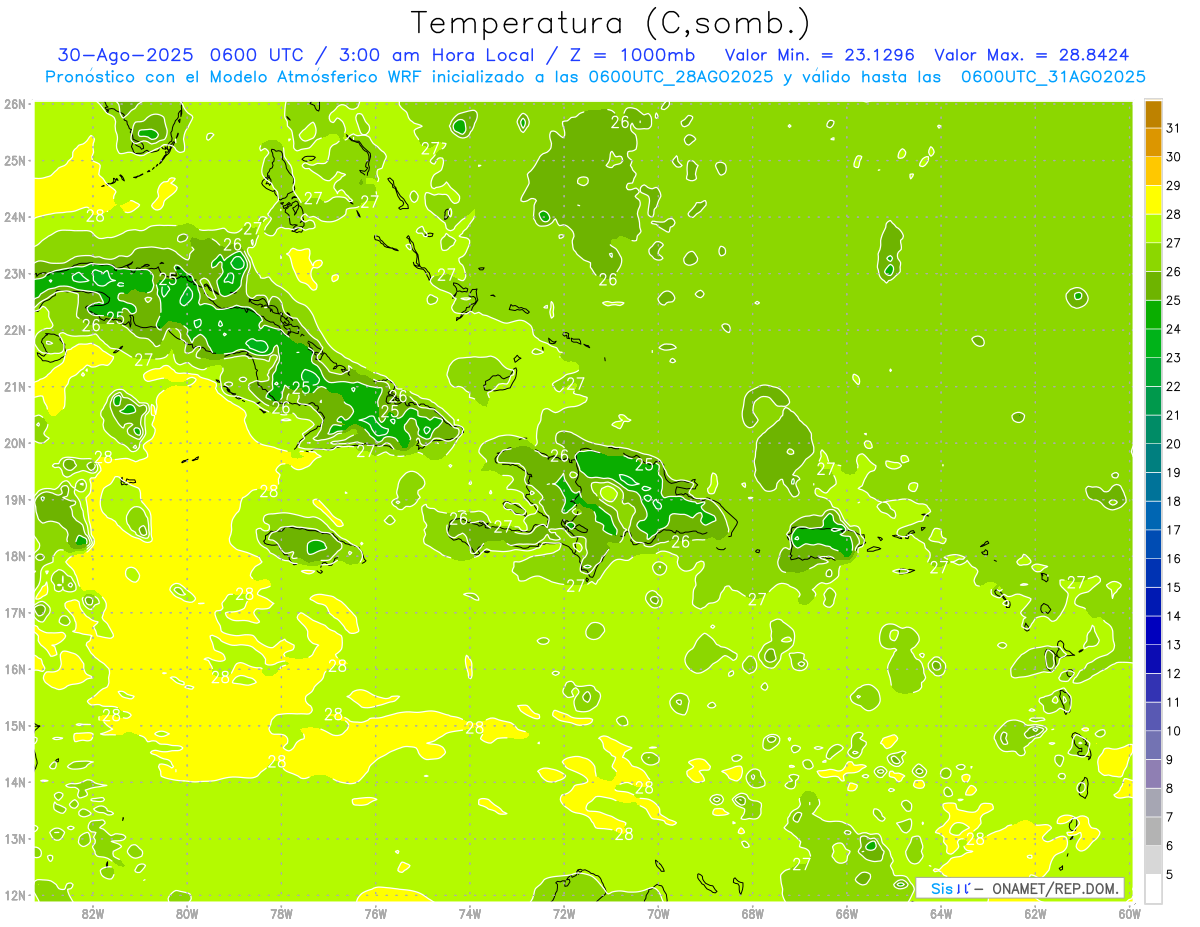The image size is (1200, 927).
Task: Click the 70W longitude axis label
Action: point(658,913)
